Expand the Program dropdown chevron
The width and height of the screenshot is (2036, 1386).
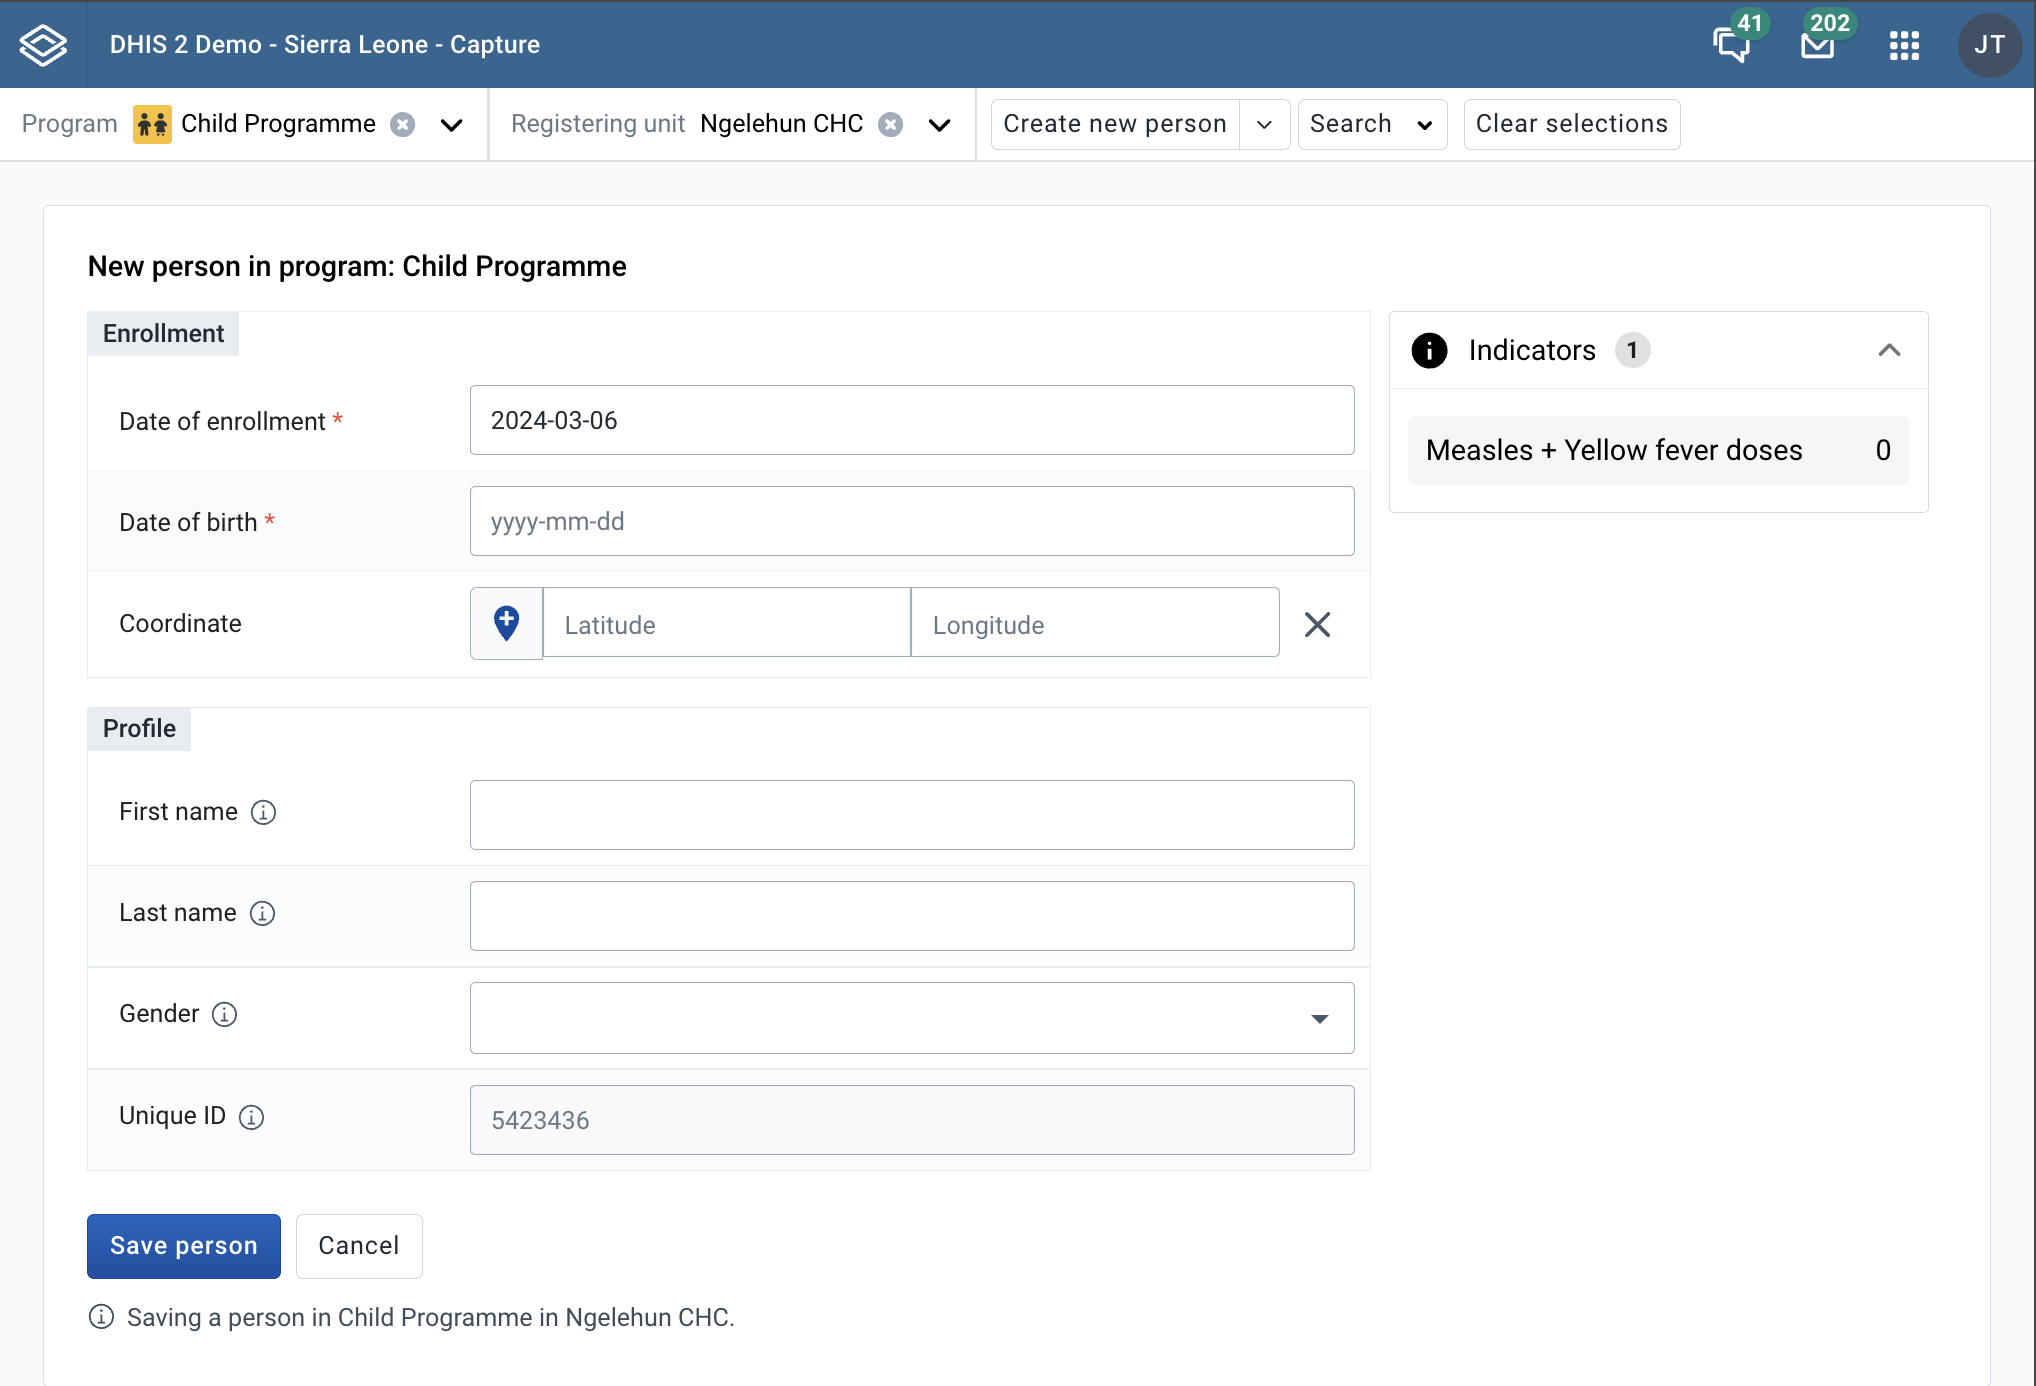pyautogui.click(x=452, y=125)
